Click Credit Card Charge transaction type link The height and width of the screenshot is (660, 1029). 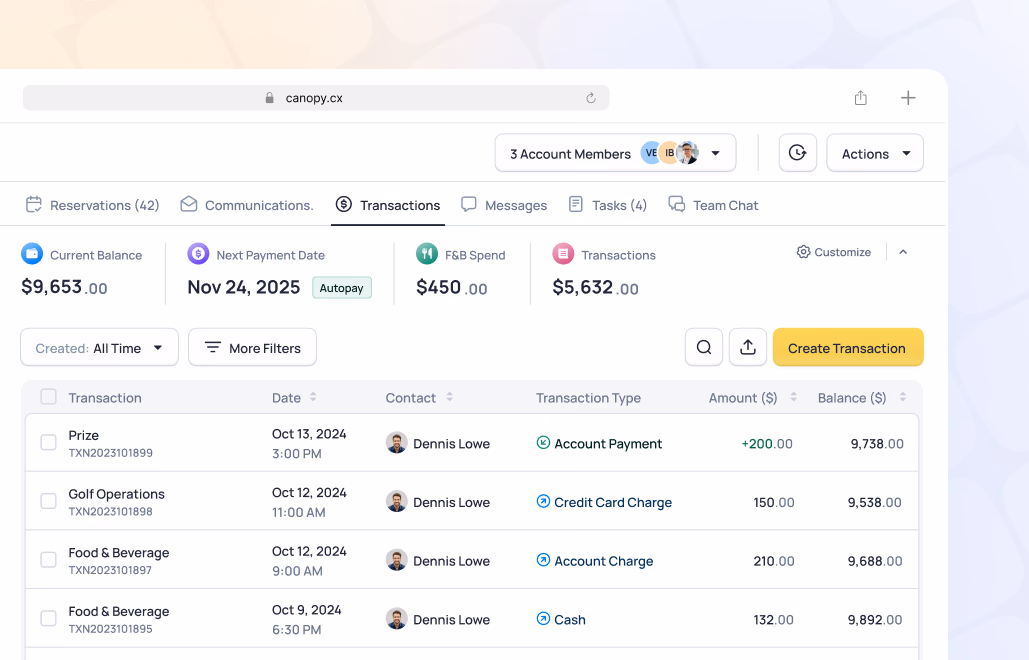click(613, 502)
